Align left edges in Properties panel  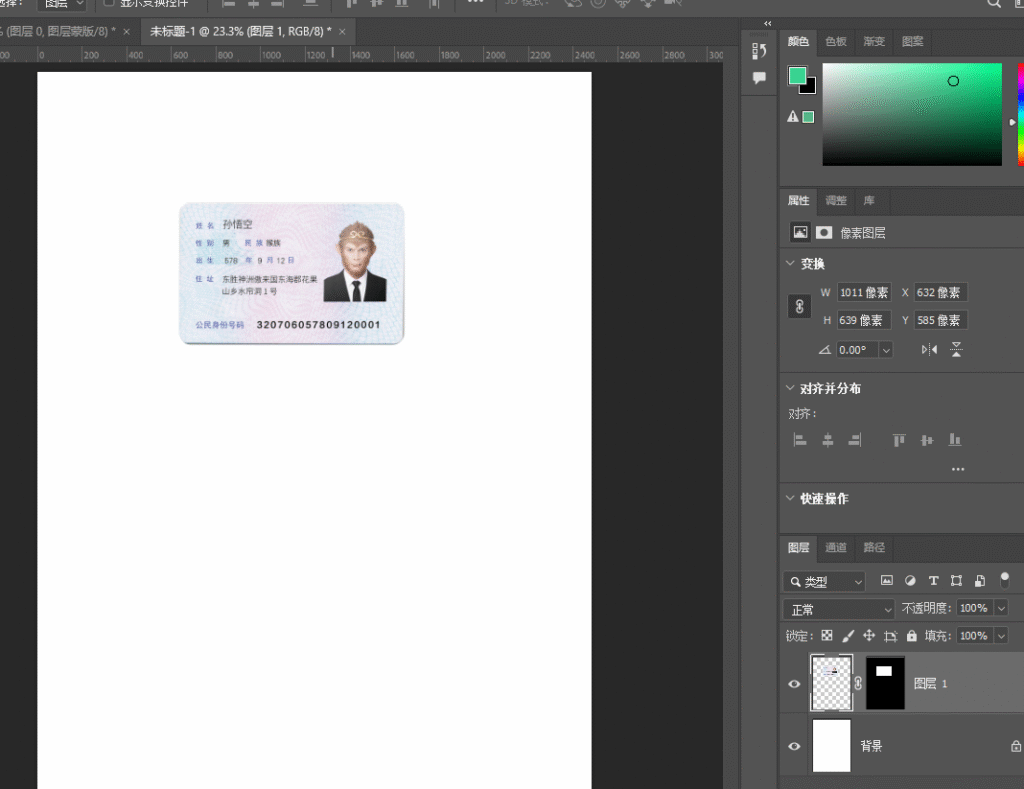pos(800,440)
